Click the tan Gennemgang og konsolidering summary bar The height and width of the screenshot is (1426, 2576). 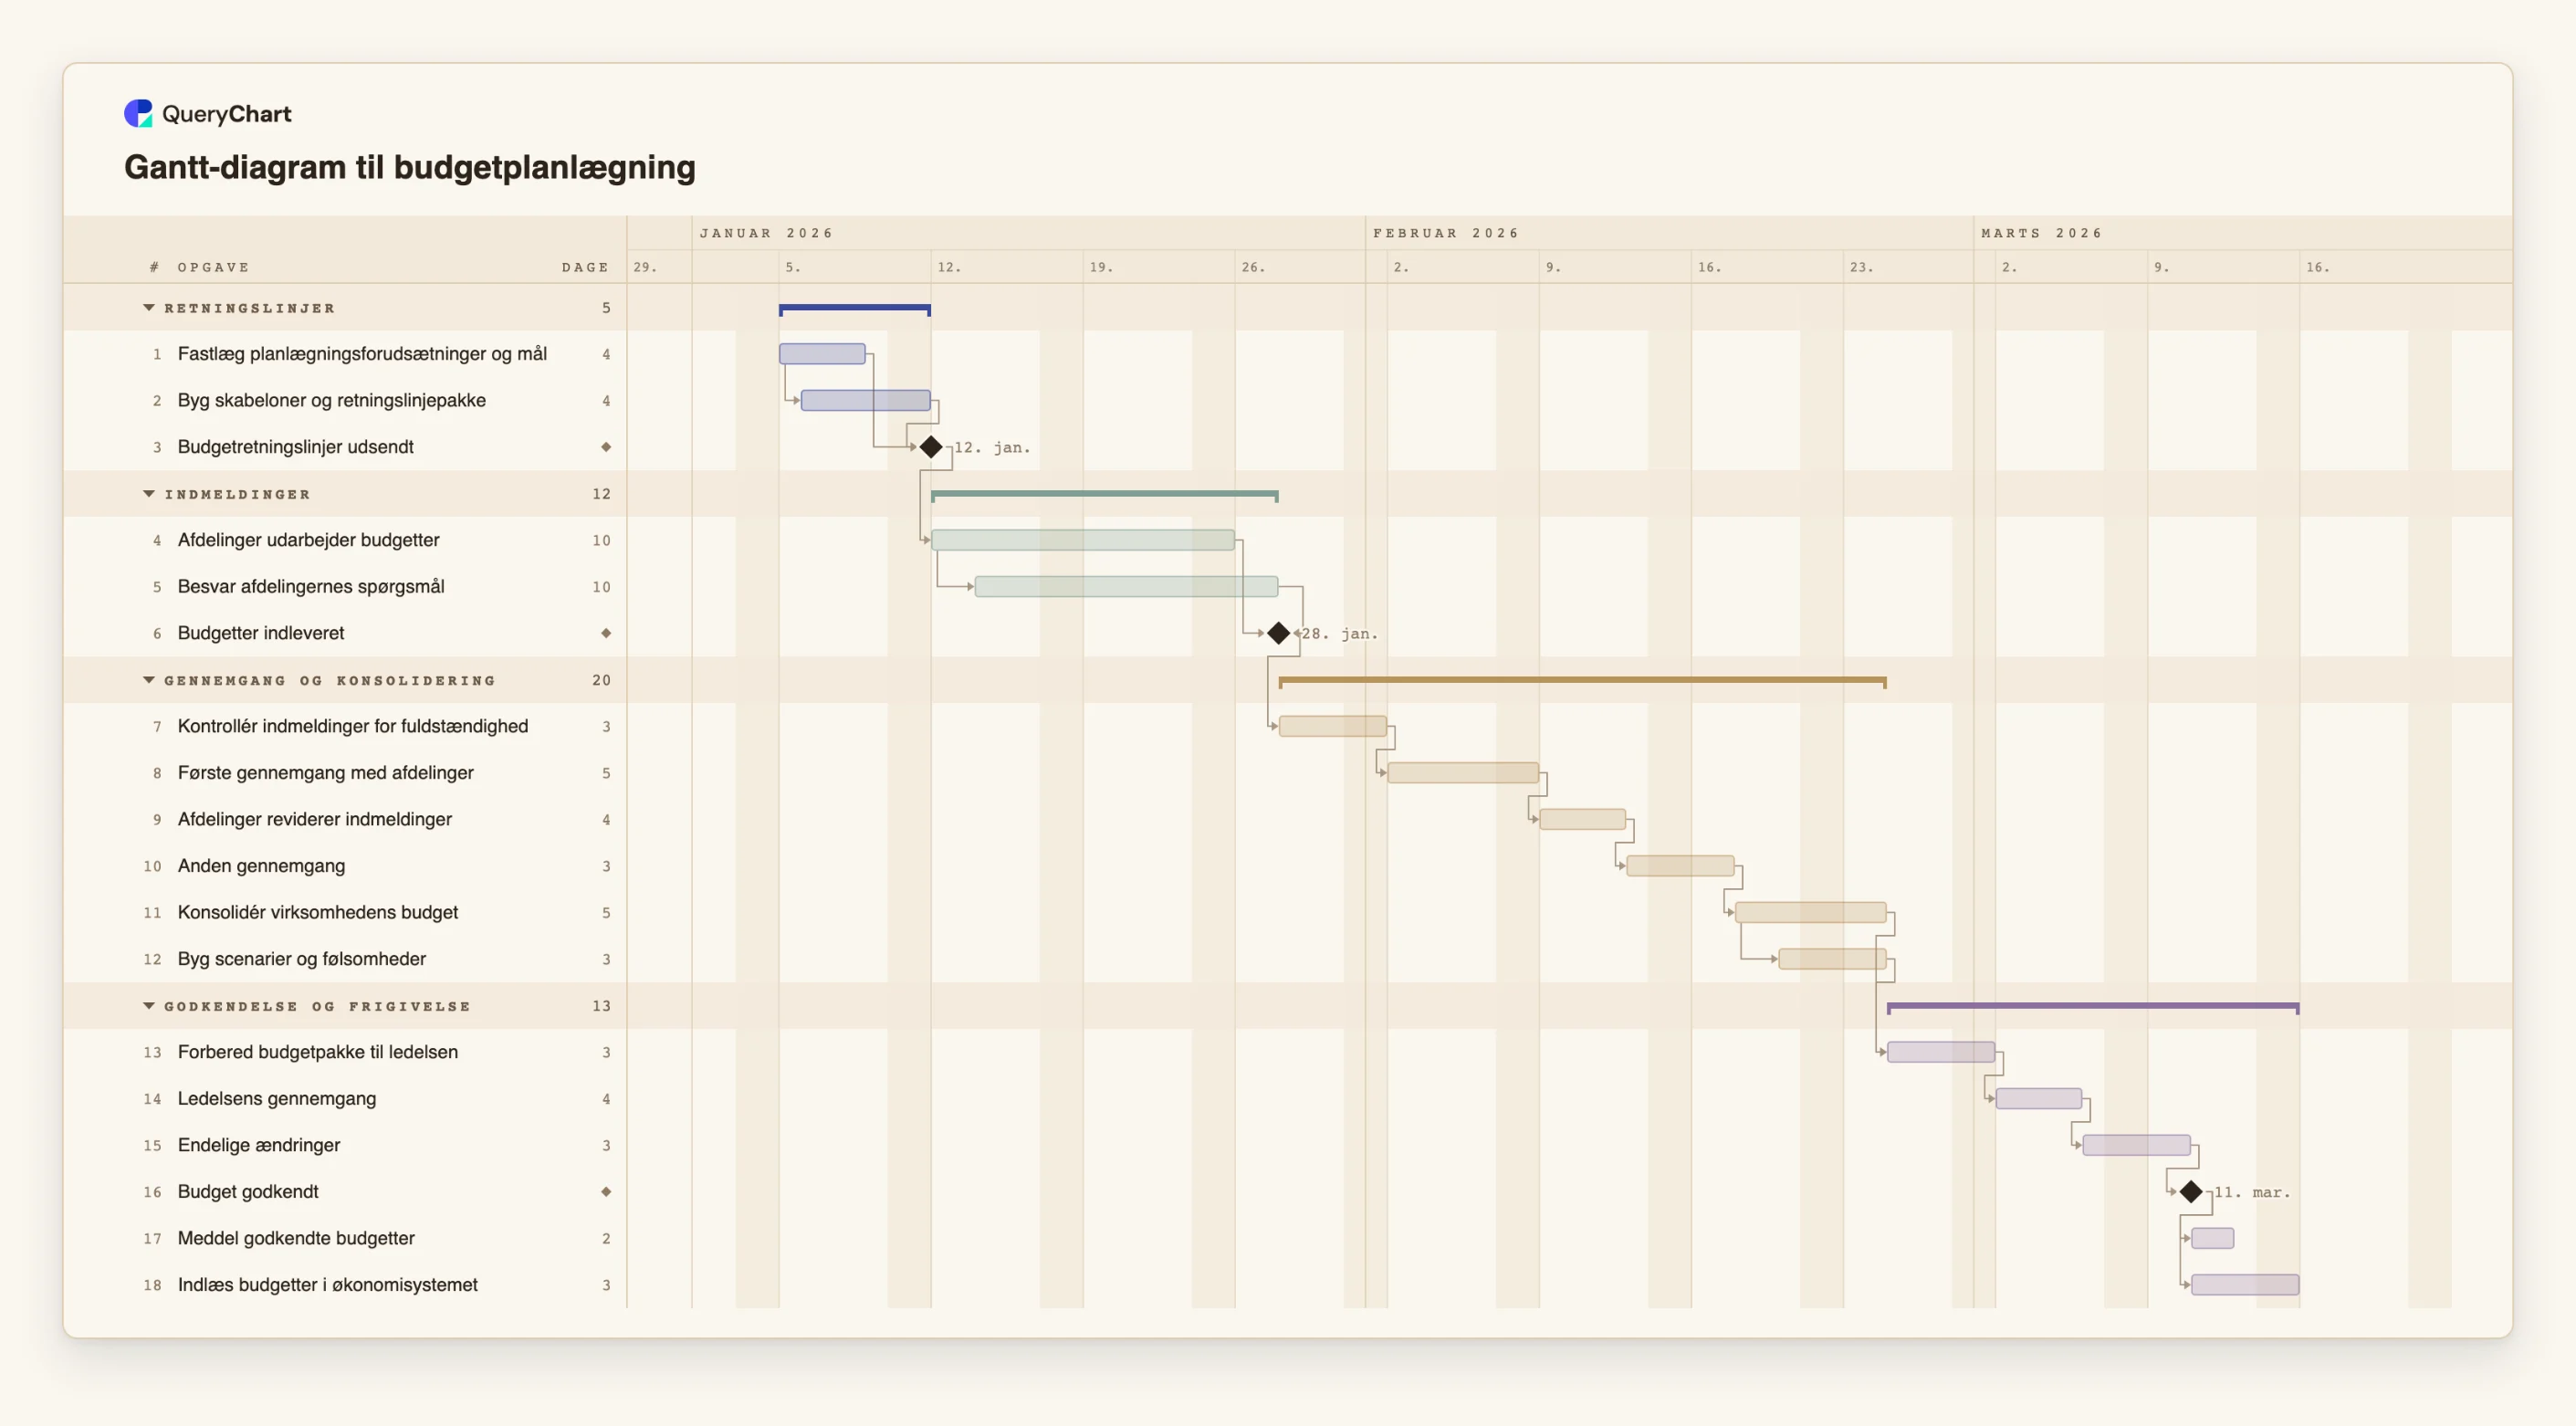tap(1583, 682)
